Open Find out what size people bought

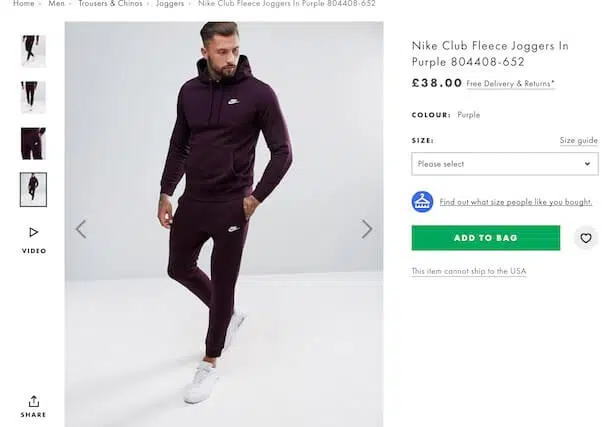(x=515, y=202)
